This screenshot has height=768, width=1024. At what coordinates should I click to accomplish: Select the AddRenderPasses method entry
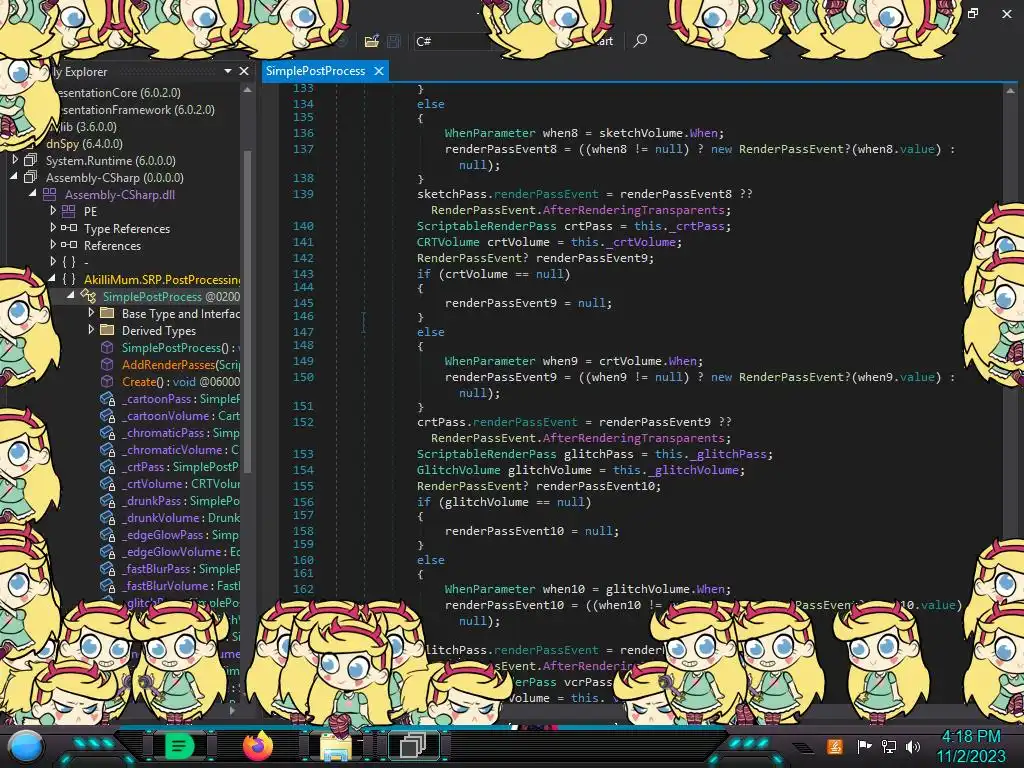click(x=181, y=364)
